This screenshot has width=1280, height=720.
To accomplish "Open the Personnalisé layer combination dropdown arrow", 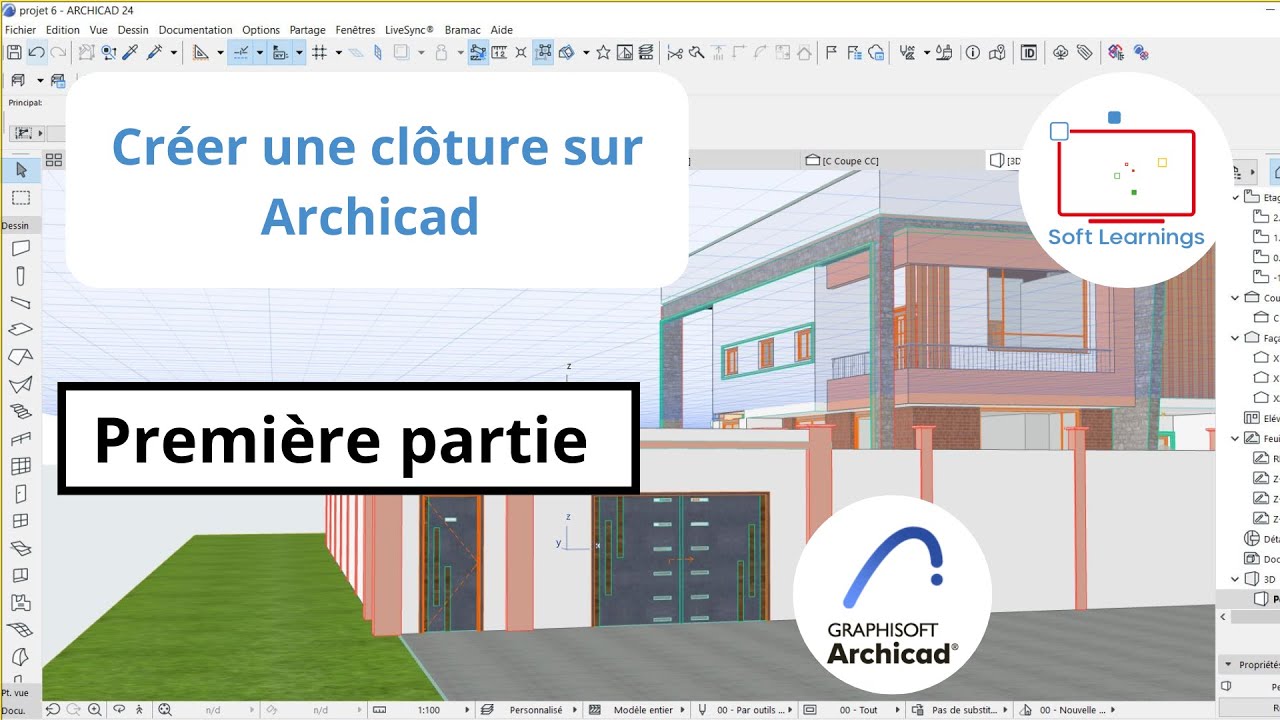I will 575,709.
